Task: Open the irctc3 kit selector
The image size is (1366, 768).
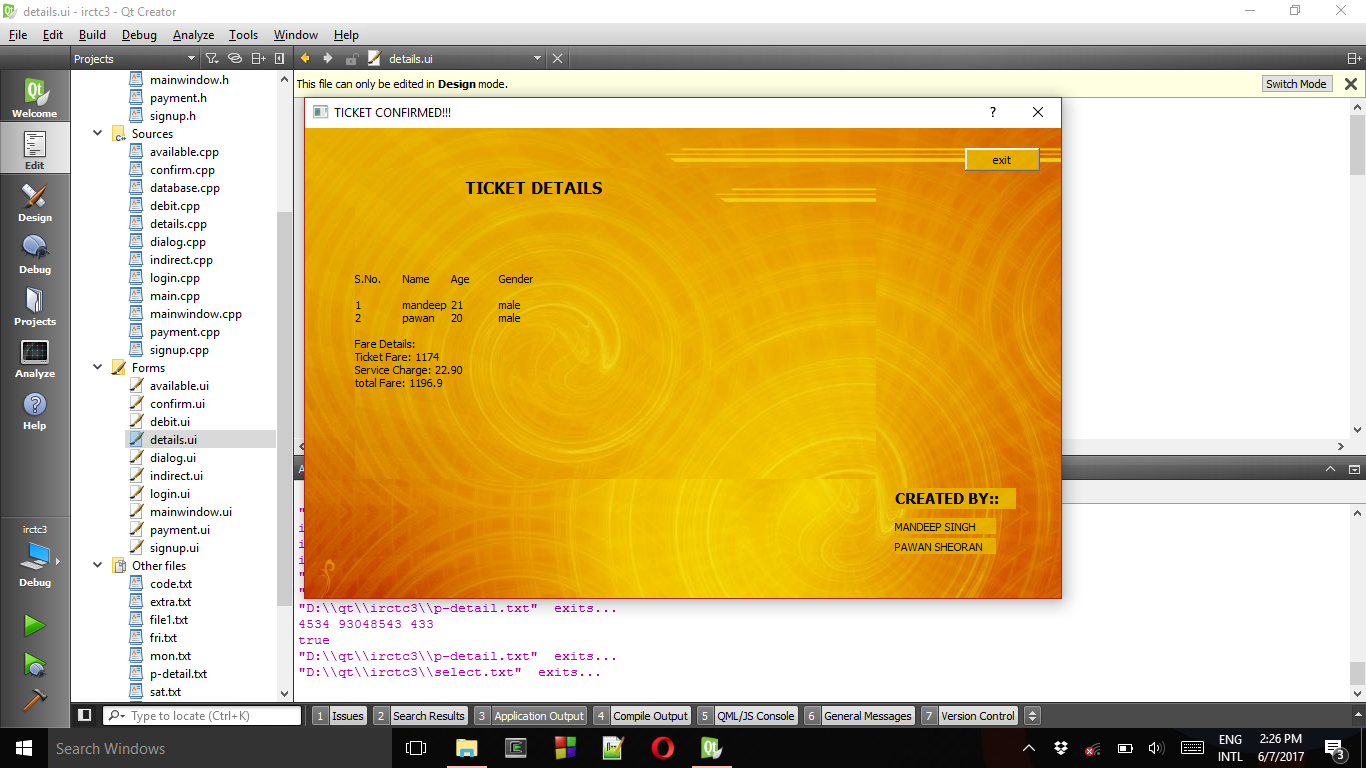Action: click(x=35, y=557)
